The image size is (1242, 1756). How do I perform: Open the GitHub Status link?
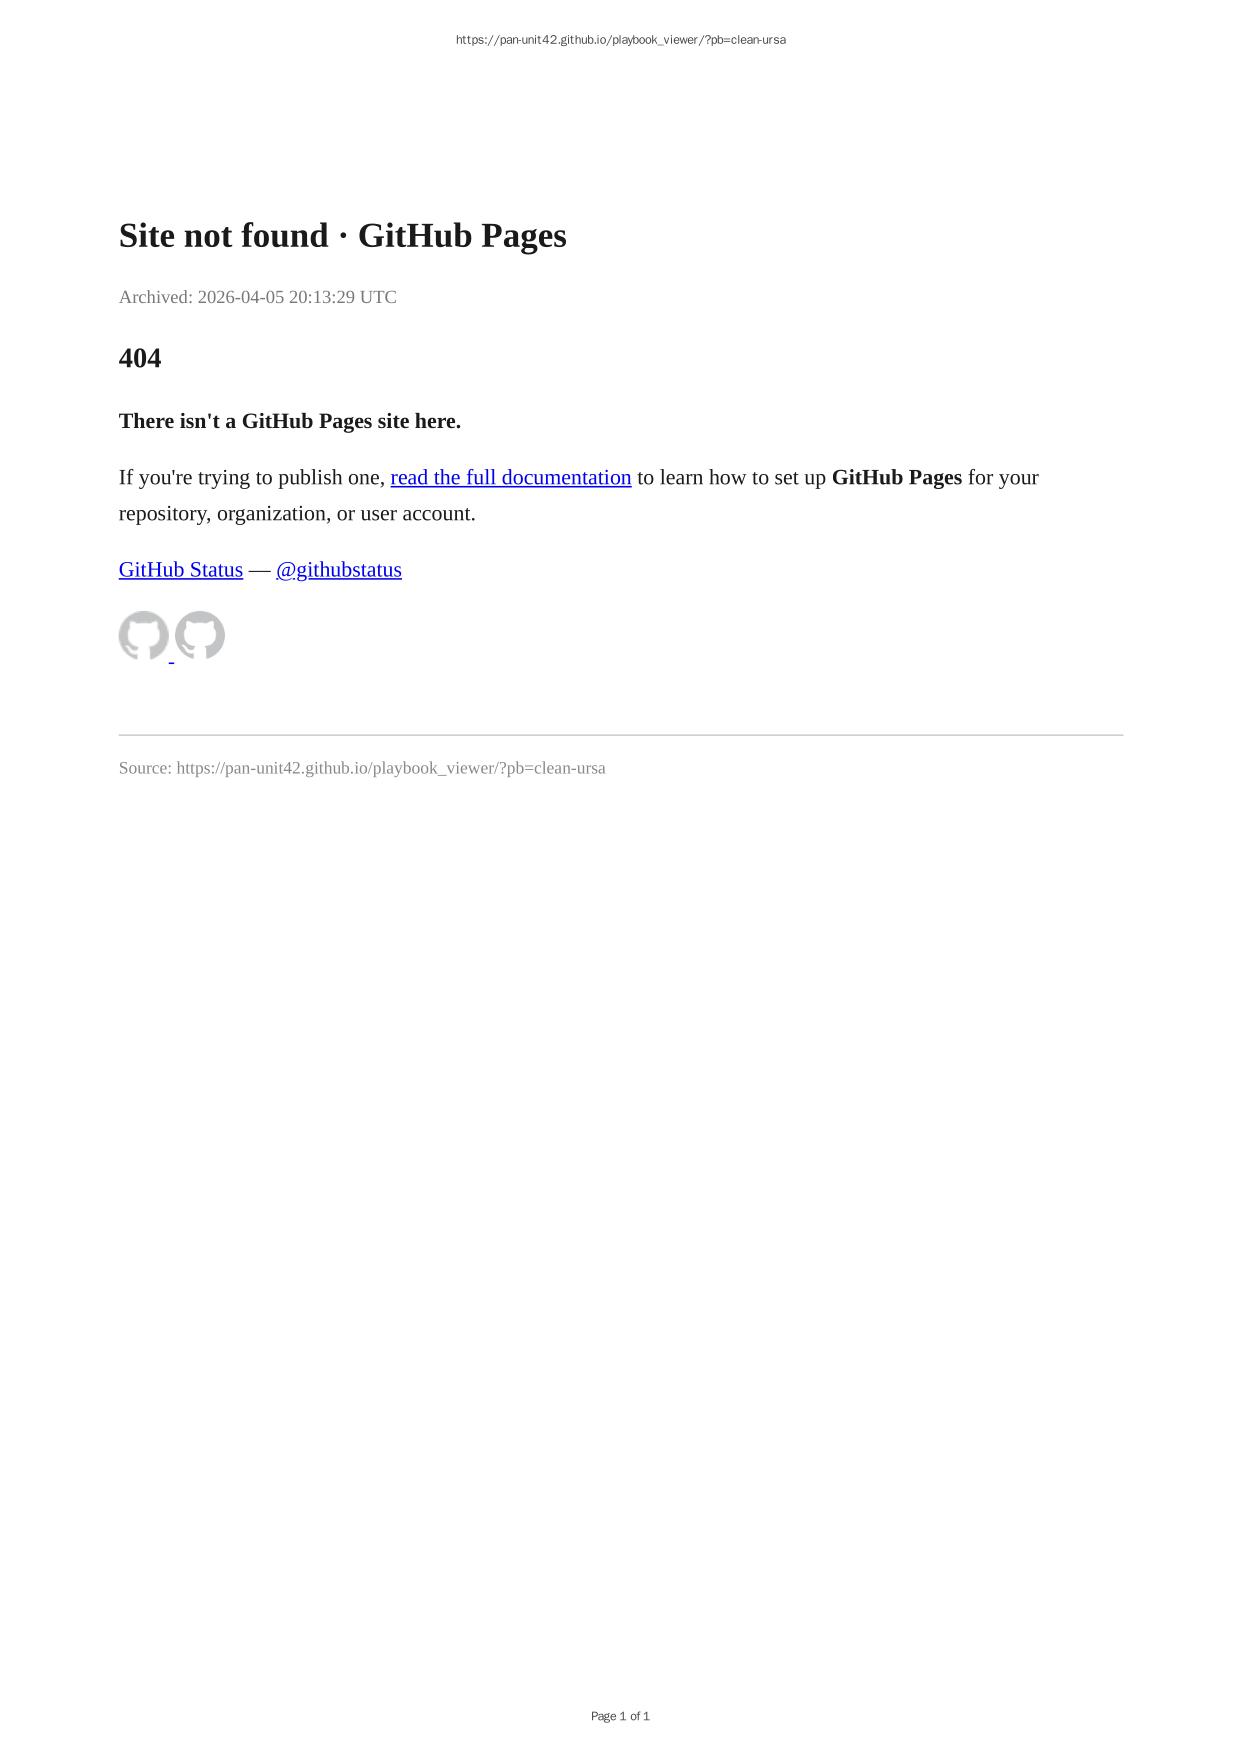click(181, 570)
